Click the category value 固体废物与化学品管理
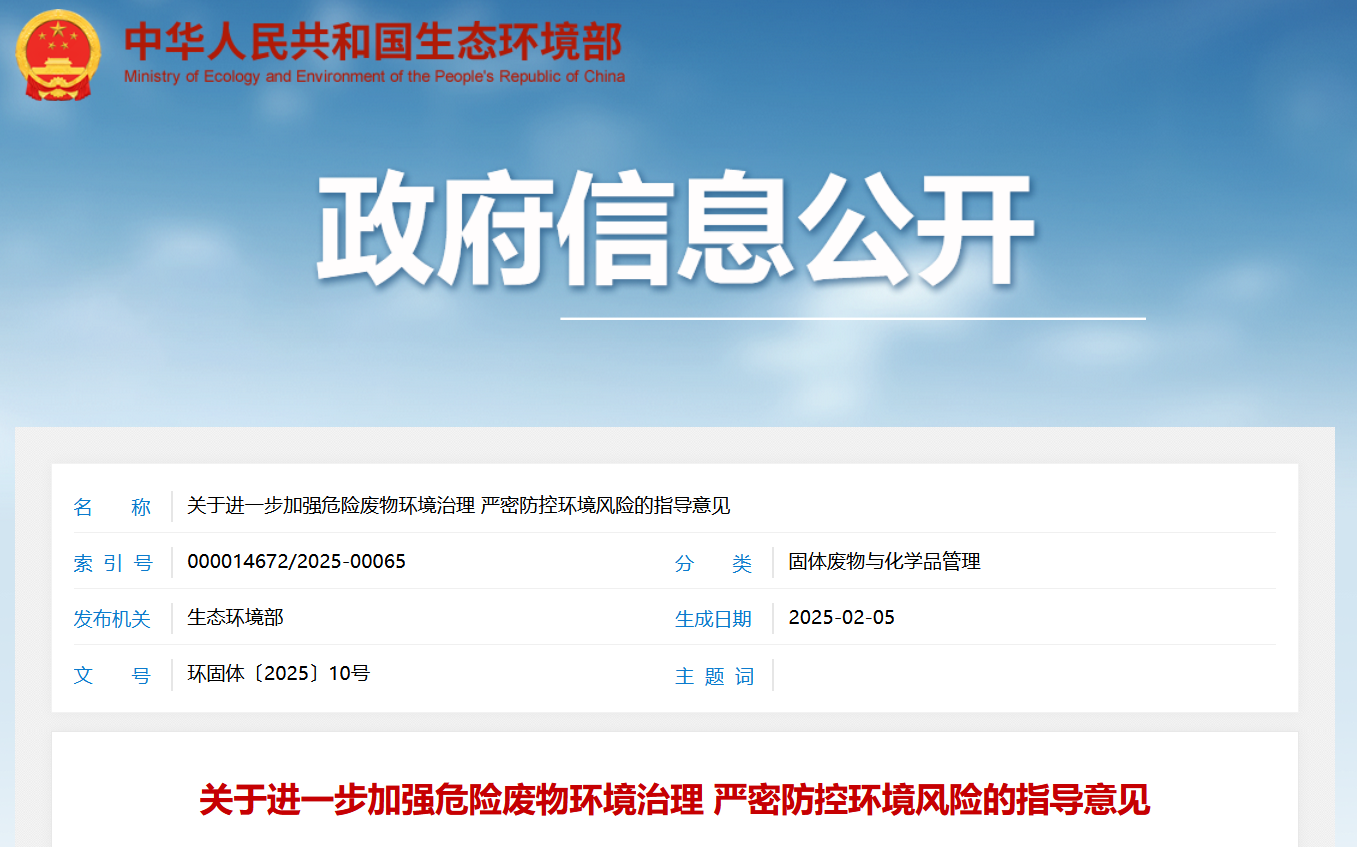Viewport: 1357px width, 847px height. point(884,562)
